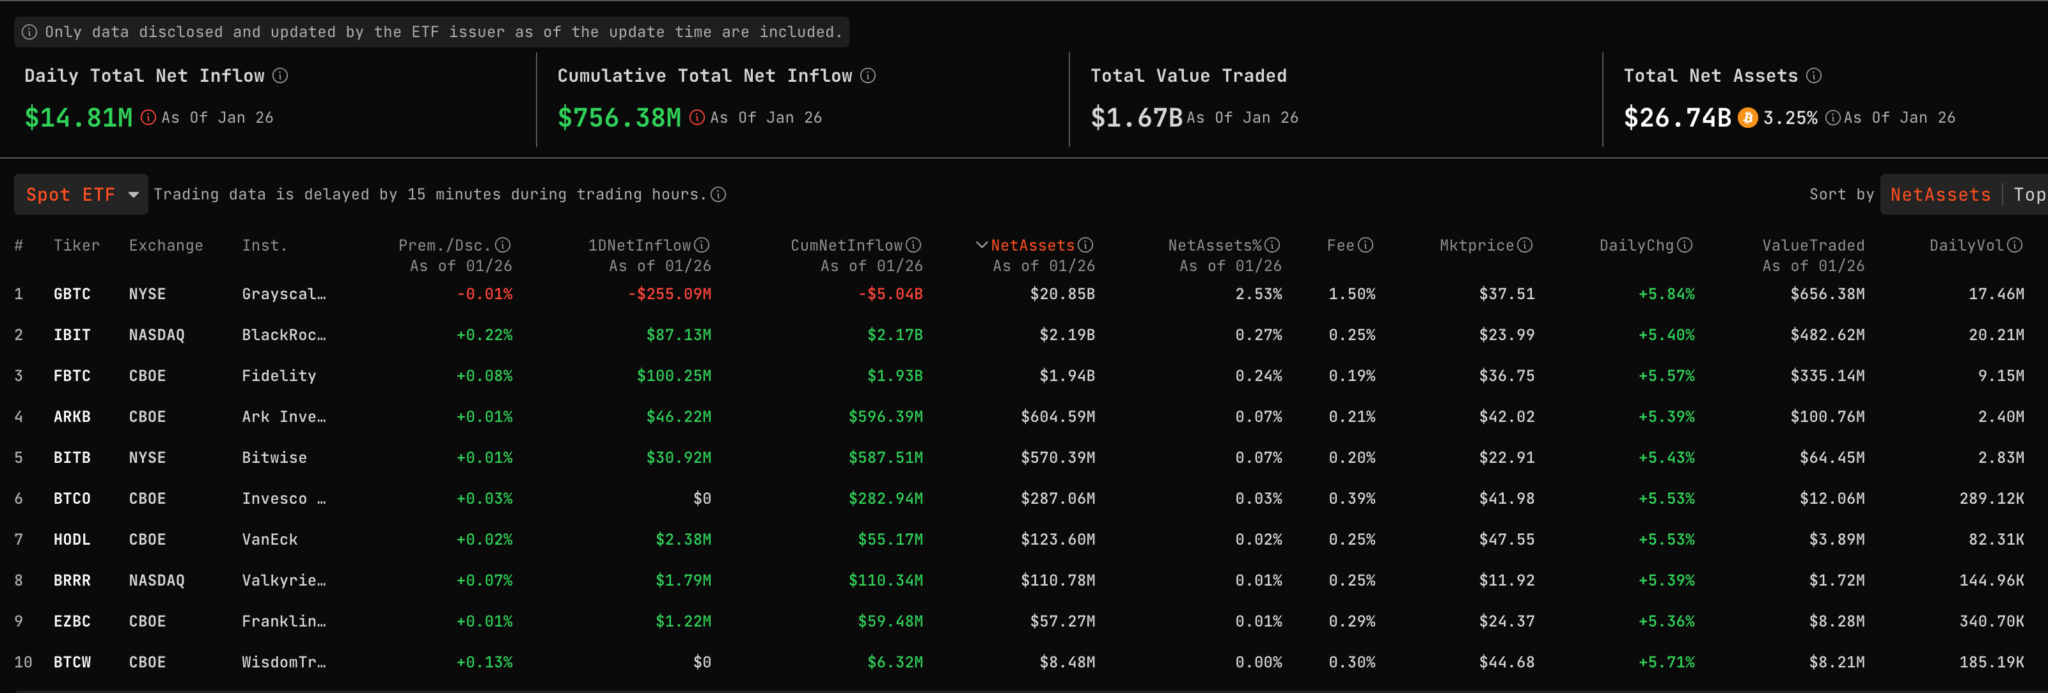Click the $20.85B net assets value

(x=1062, y=294)
